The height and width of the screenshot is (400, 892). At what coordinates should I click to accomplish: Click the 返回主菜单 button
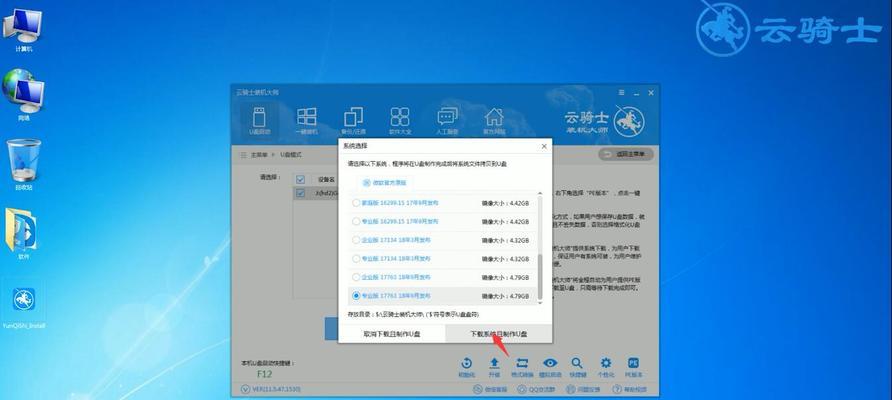626,154
